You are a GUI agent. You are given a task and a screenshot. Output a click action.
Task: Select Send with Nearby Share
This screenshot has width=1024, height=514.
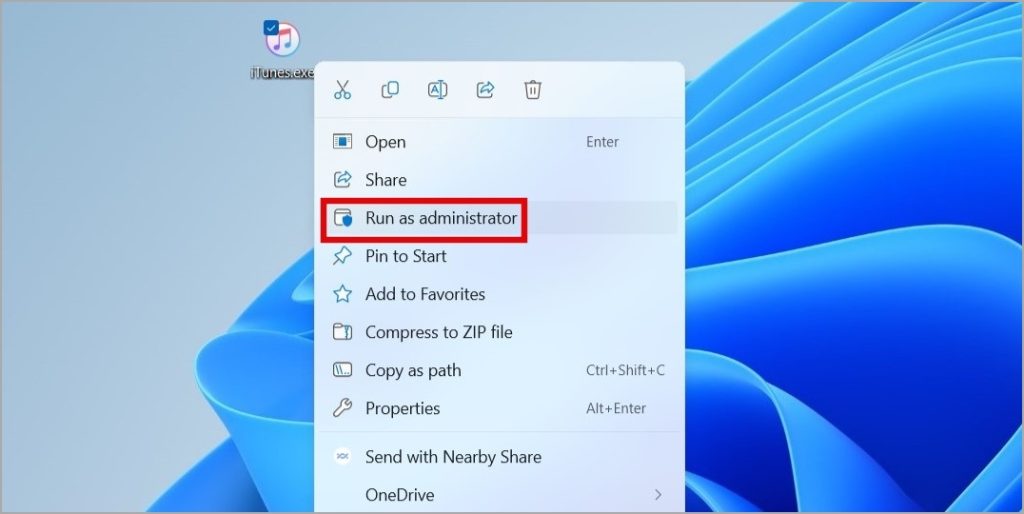(x=499, y=457)
